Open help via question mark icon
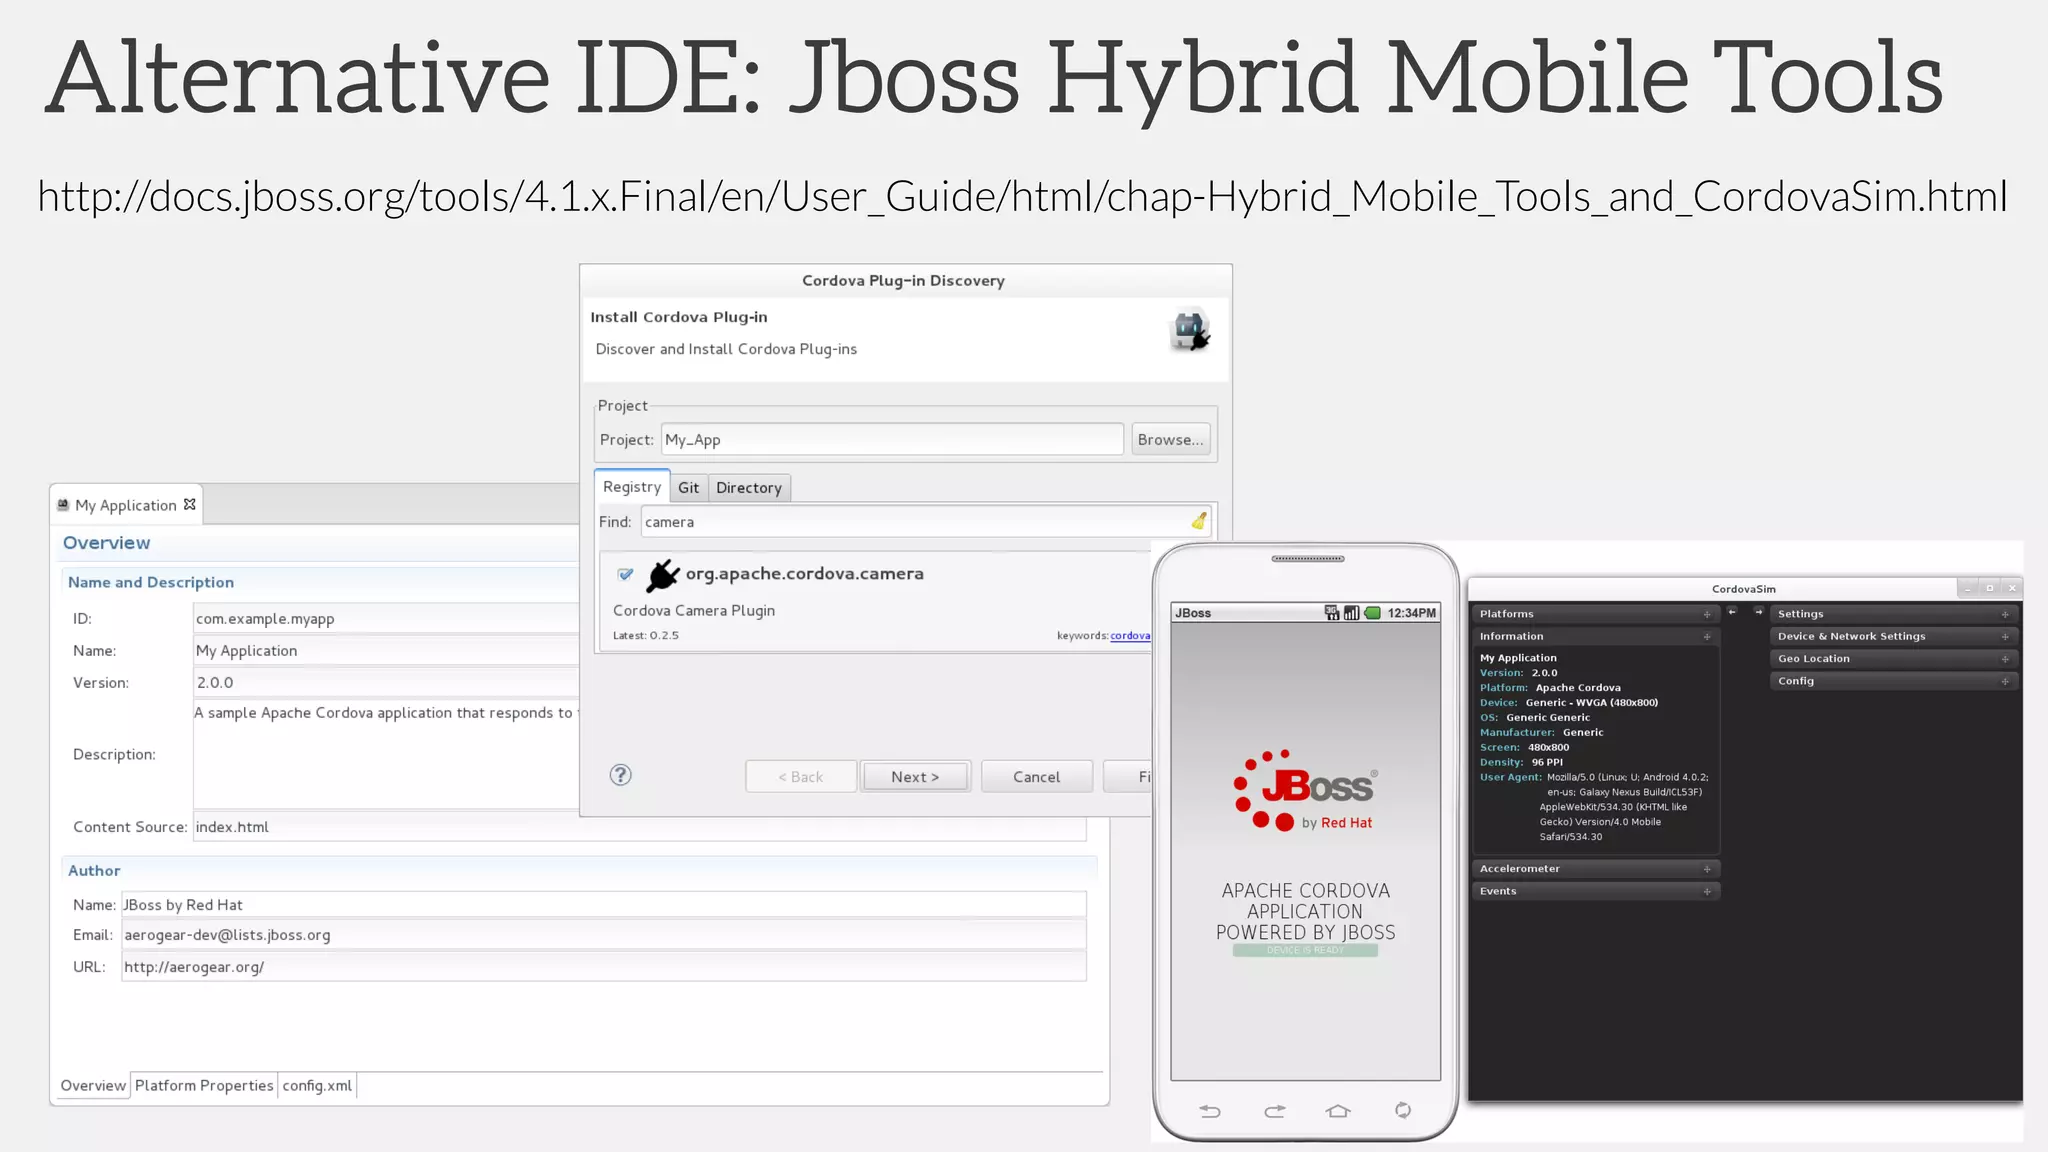The width and height of the screenshot is (2048, 1152). click(x=620, y=775)
